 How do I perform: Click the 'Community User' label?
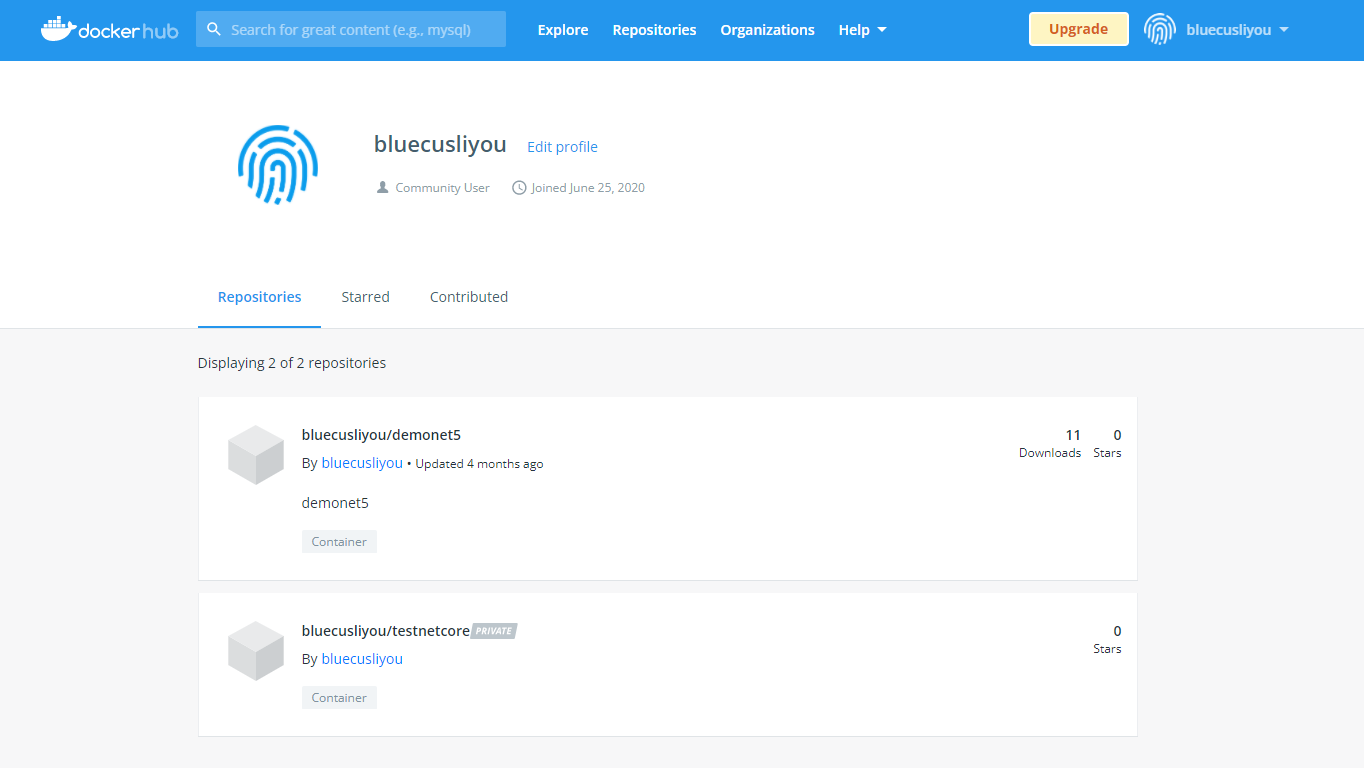tap(443, 187)
